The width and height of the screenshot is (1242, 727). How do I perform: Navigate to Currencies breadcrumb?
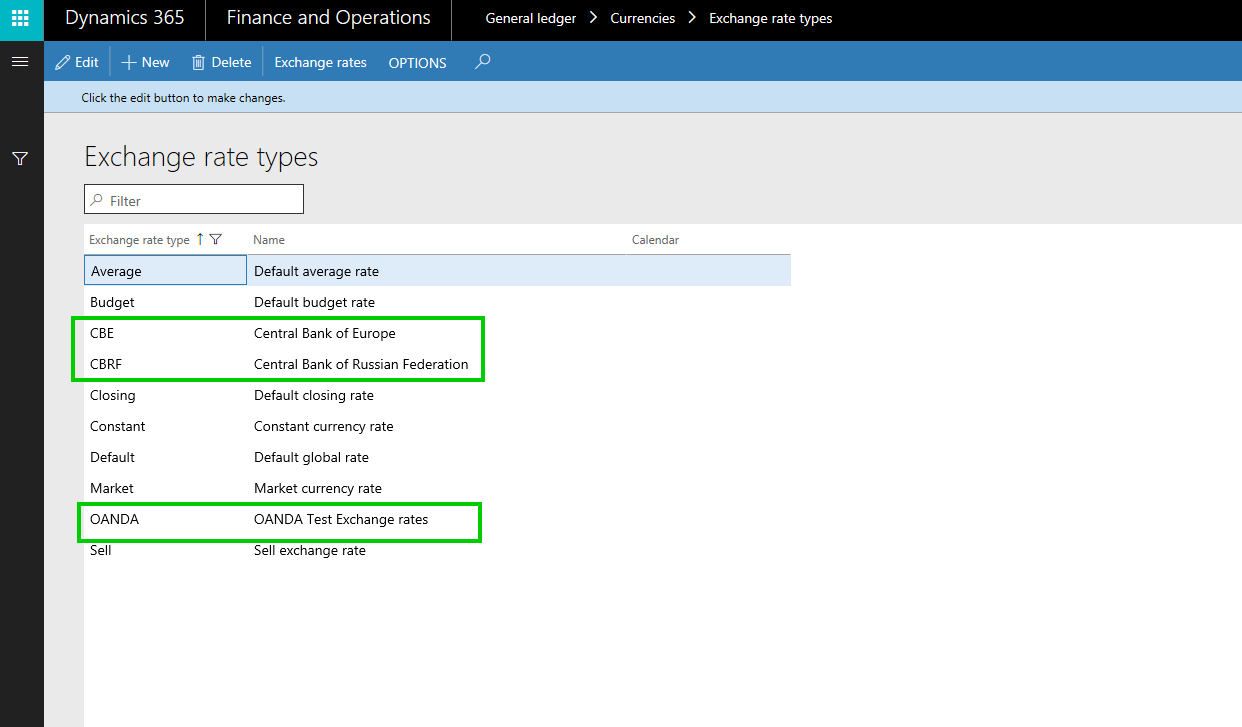(642, 19)
